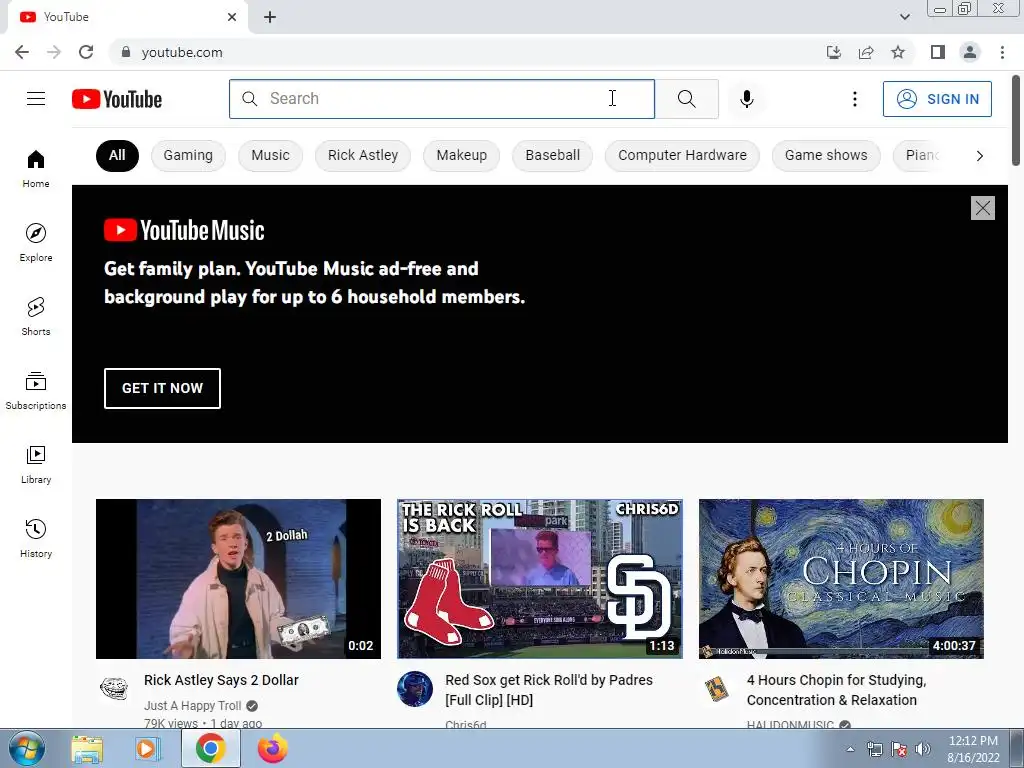Open Shorts in the sidebar
Viewport: 1024px width, 768px height.
pos(36,316)
